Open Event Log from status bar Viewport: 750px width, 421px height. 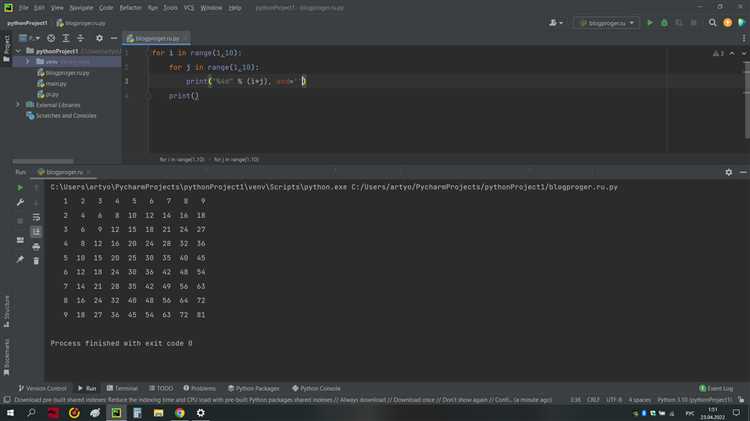[717, 388]
